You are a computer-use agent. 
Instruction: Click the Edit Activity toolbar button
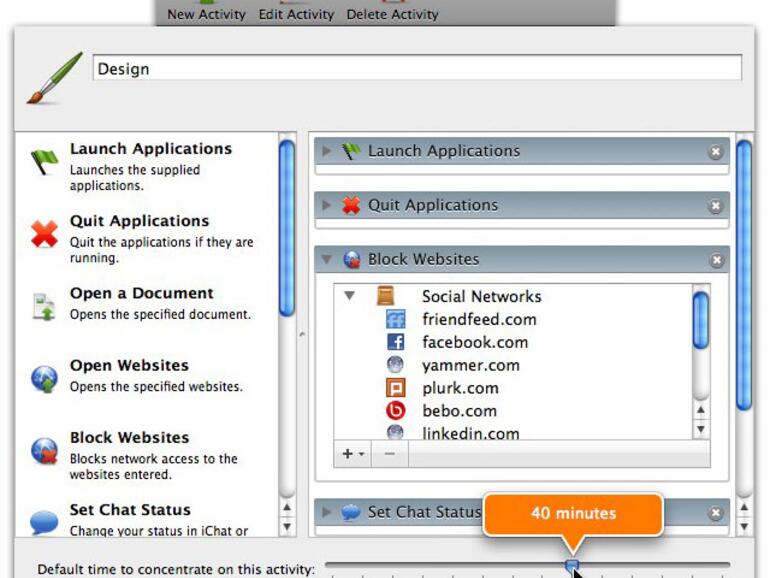click(x=296, y=12)
